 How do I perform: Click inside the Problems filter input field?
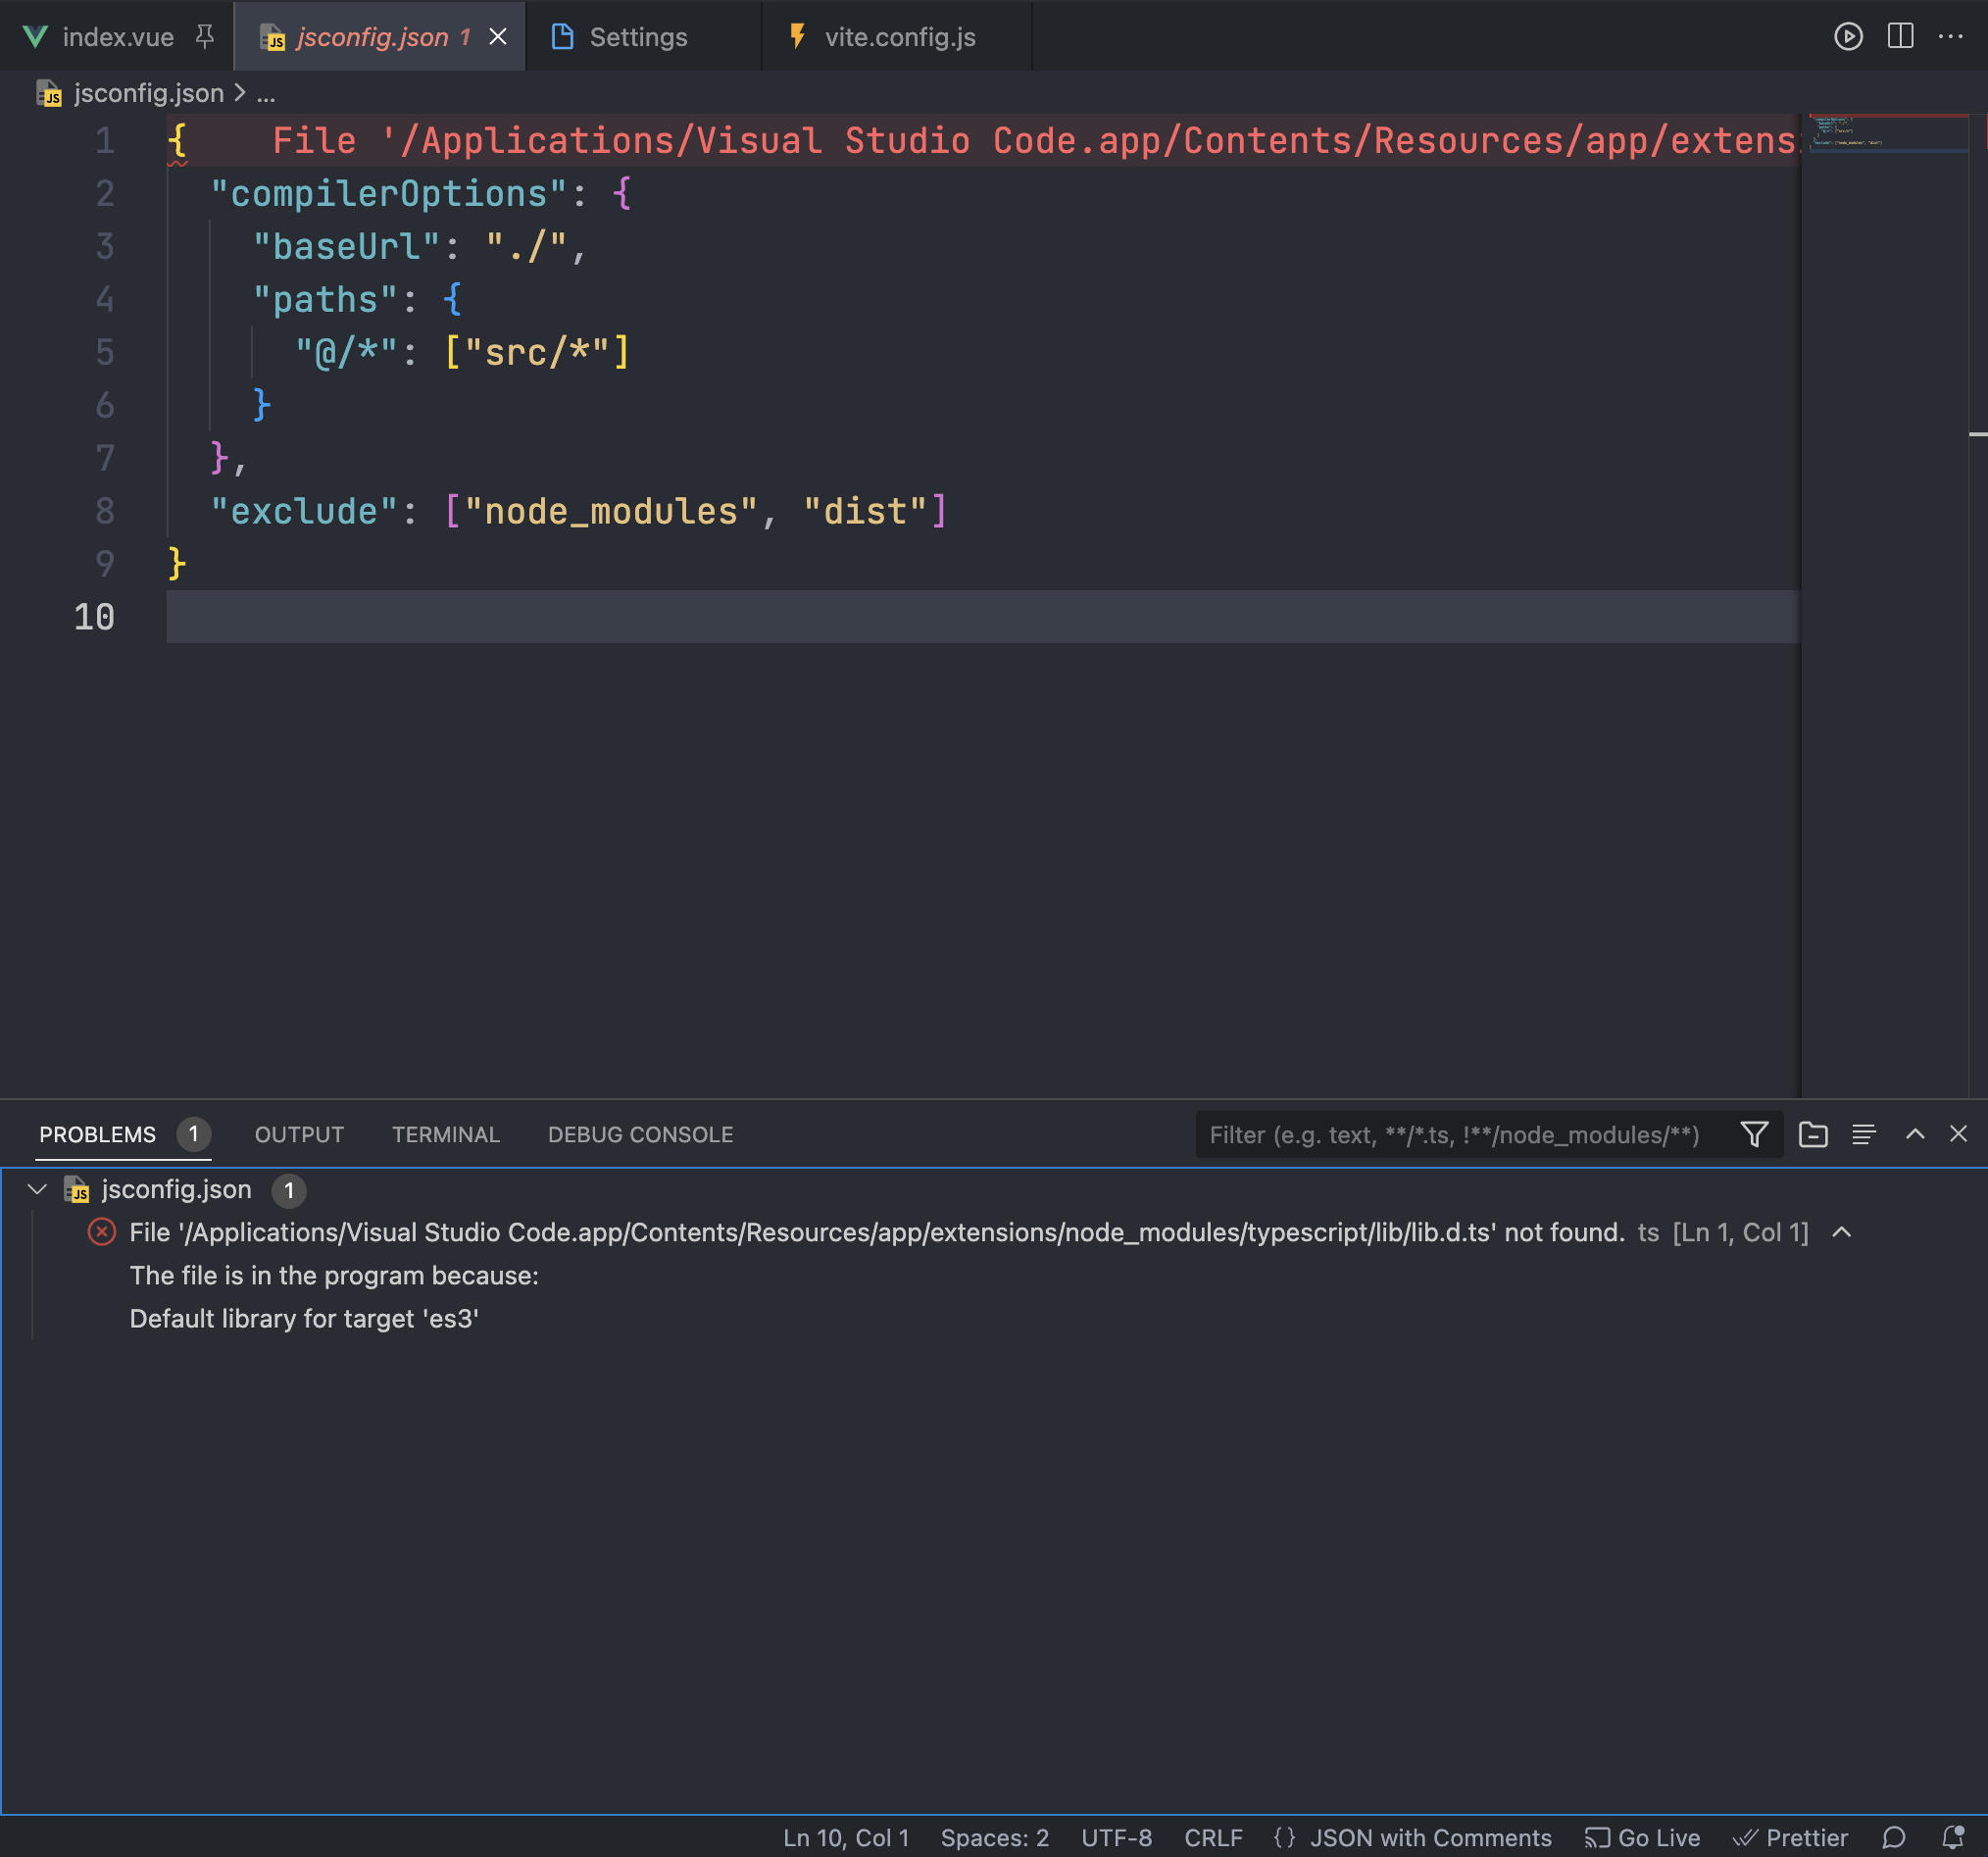(x=1450, y=1134)
